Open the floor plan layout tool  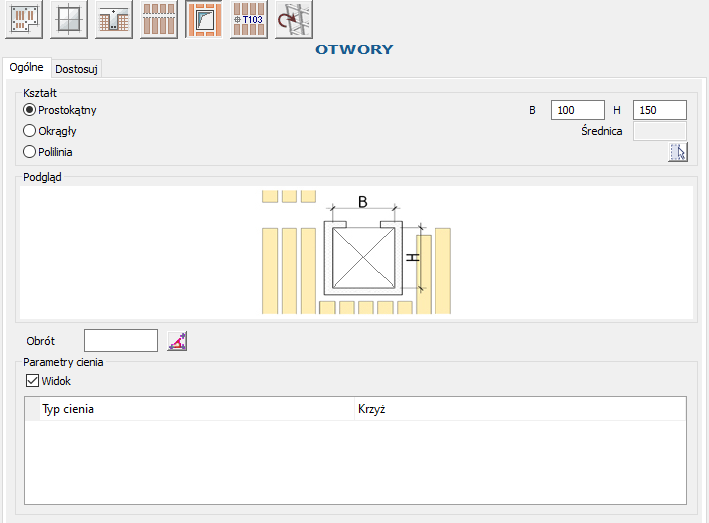pyautogui.click(x=23, y=19)
